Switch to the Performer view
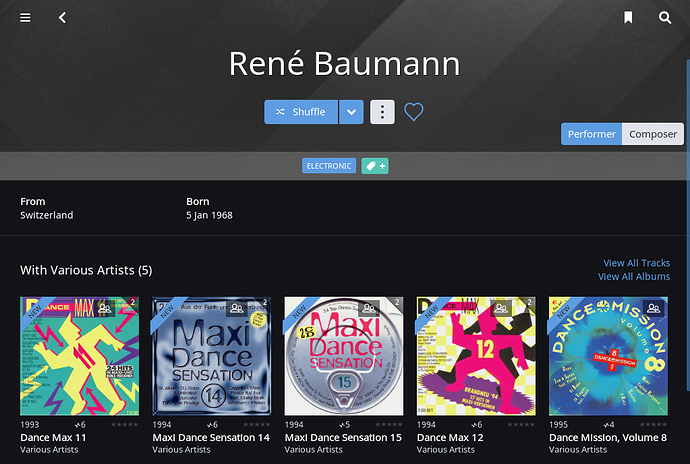690x464 pixels. [x=591, y=134]
